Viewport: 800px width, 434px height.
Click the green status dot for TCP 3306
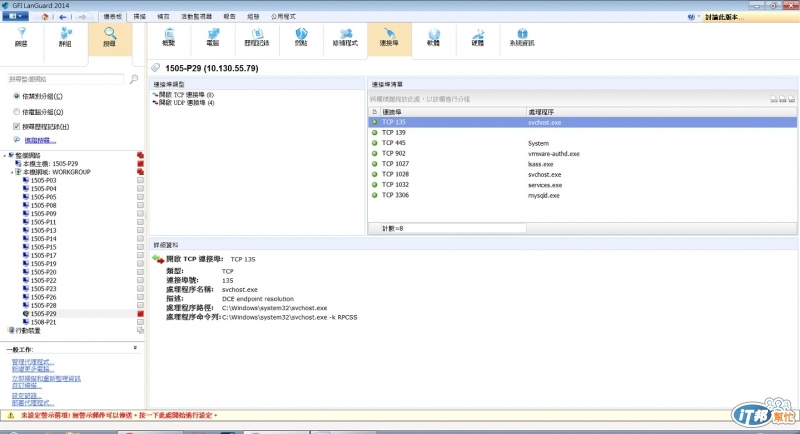click(x=374, y=195)
